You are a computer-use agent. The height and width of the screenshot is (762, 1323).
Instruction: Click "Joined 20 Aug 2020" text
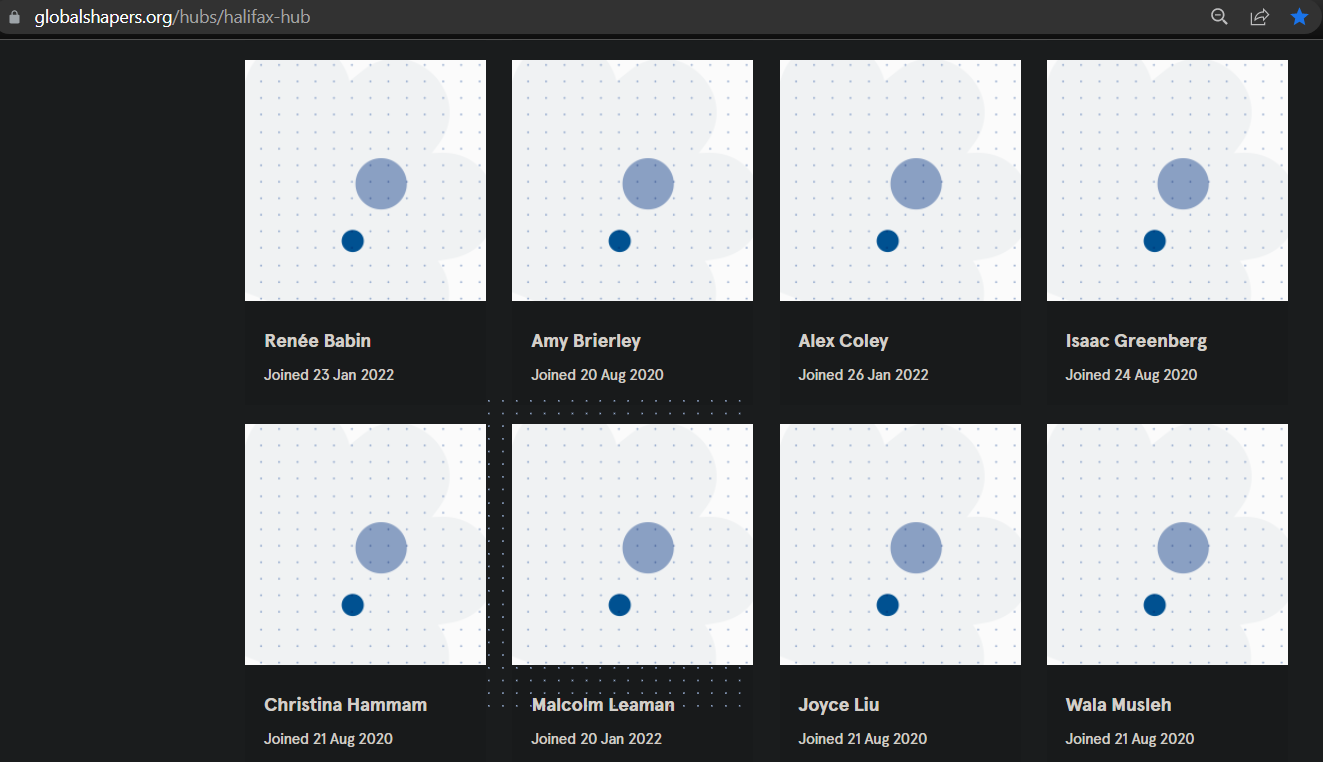(x=597, y=375)
